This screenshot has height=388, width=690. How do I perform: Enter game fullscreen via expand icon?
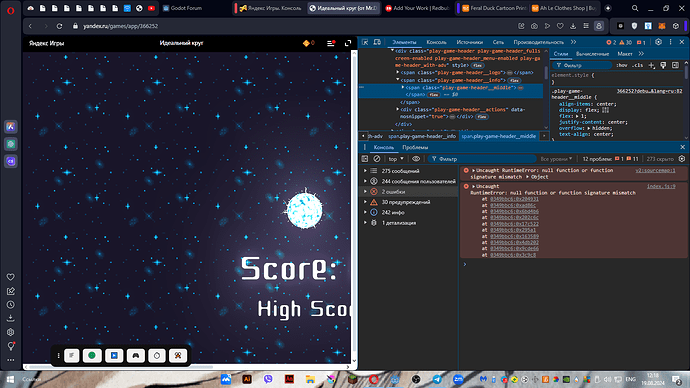(348, 43)
